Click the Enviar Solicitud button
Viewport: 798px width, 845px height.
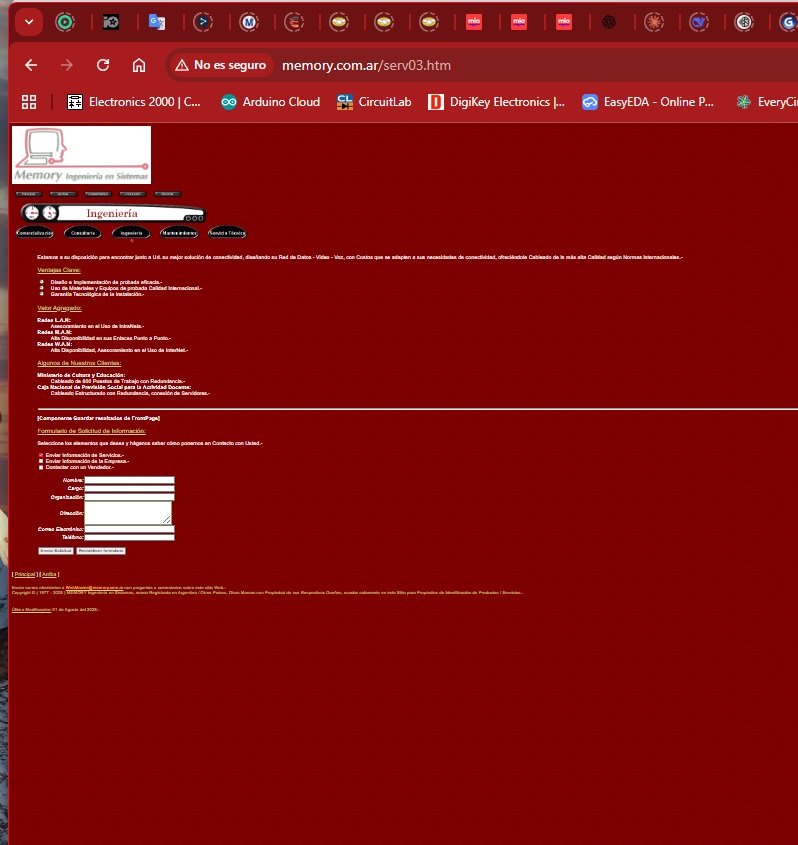55,551
